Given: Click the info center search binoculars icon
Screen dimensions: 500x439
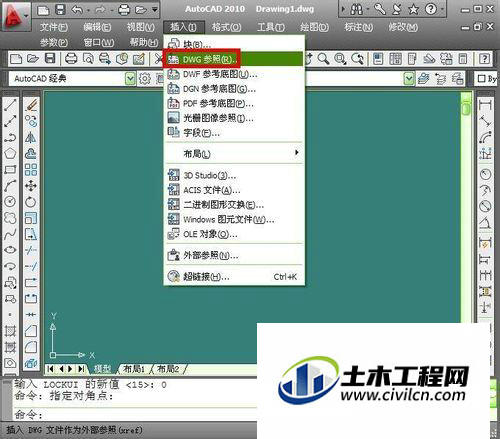Looking at the screenshot, I should [x=357, y=9].
